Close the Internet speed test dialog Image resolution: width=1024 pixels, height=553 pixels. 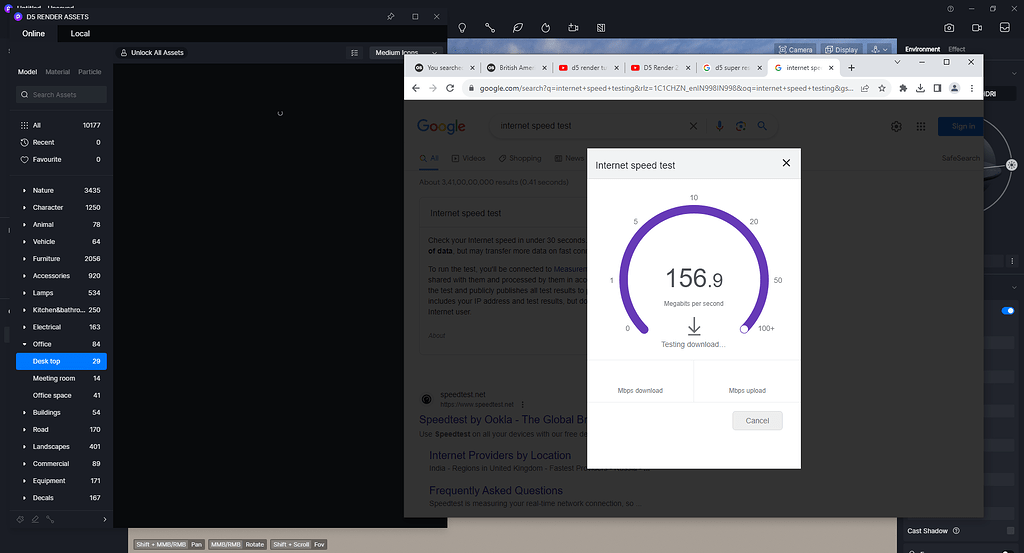786,163
